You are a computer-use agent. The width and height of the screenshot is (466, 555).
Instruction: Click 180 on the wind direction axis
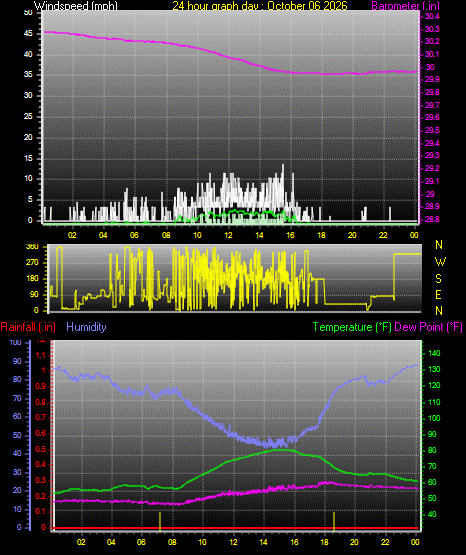(x=32, y=279)
